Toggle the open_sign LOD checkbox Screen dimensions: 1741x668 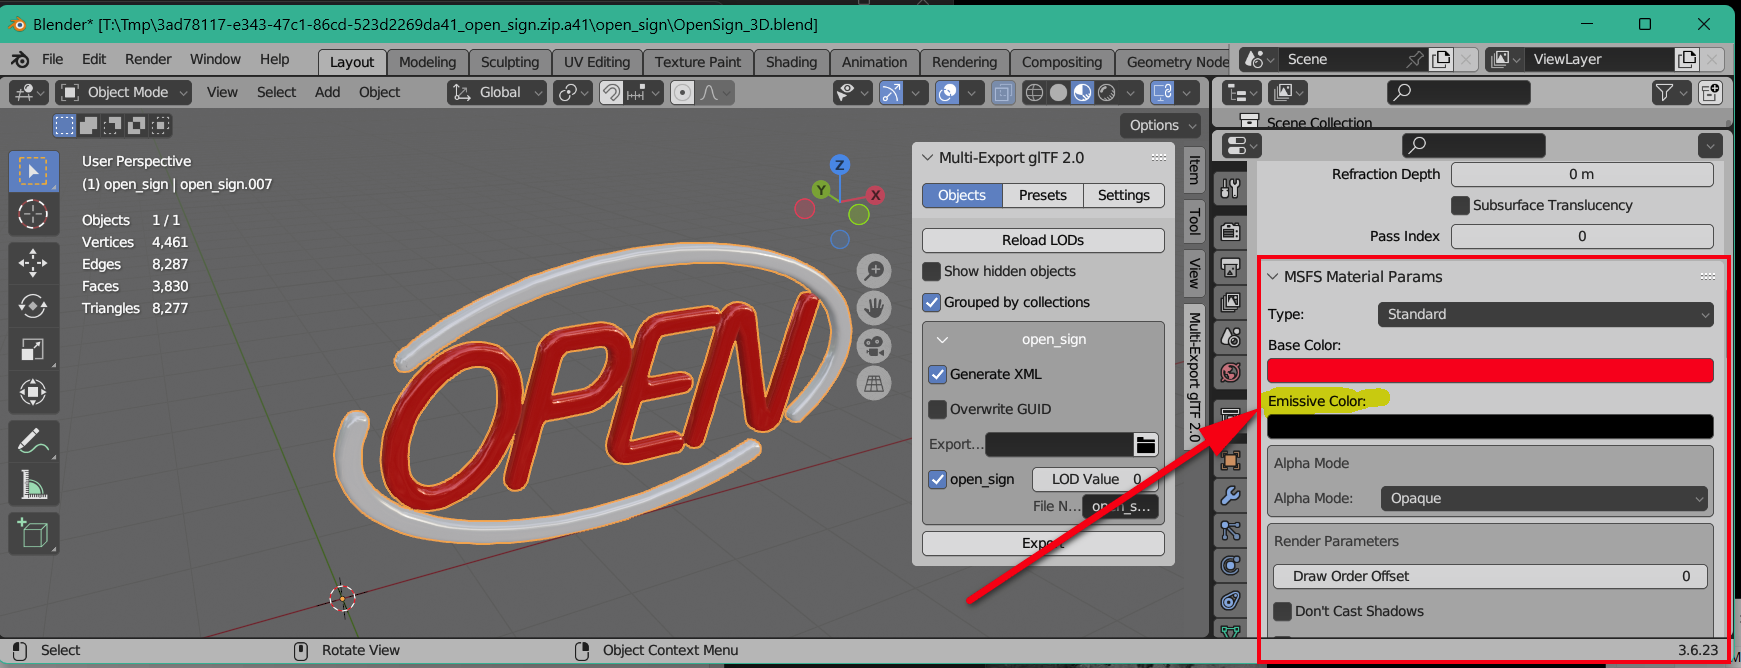937,479
